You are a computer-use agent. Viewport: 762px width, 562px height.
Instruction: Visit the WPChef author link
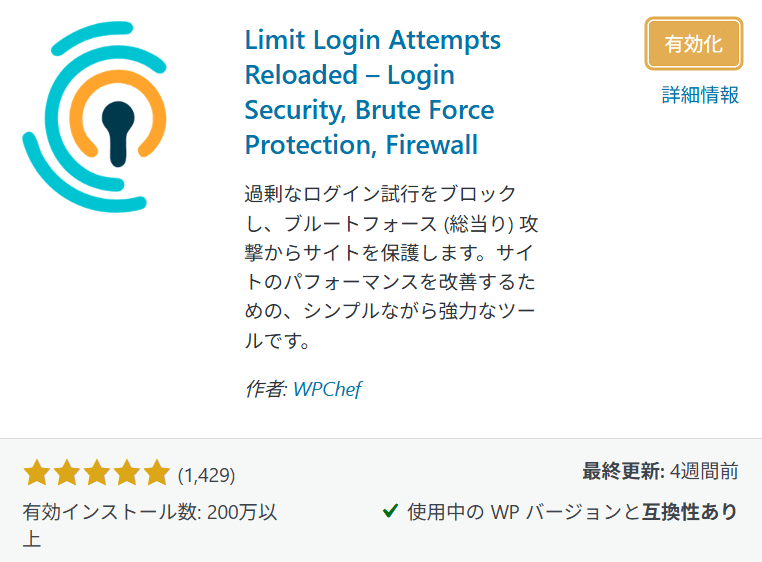point(328,389)
